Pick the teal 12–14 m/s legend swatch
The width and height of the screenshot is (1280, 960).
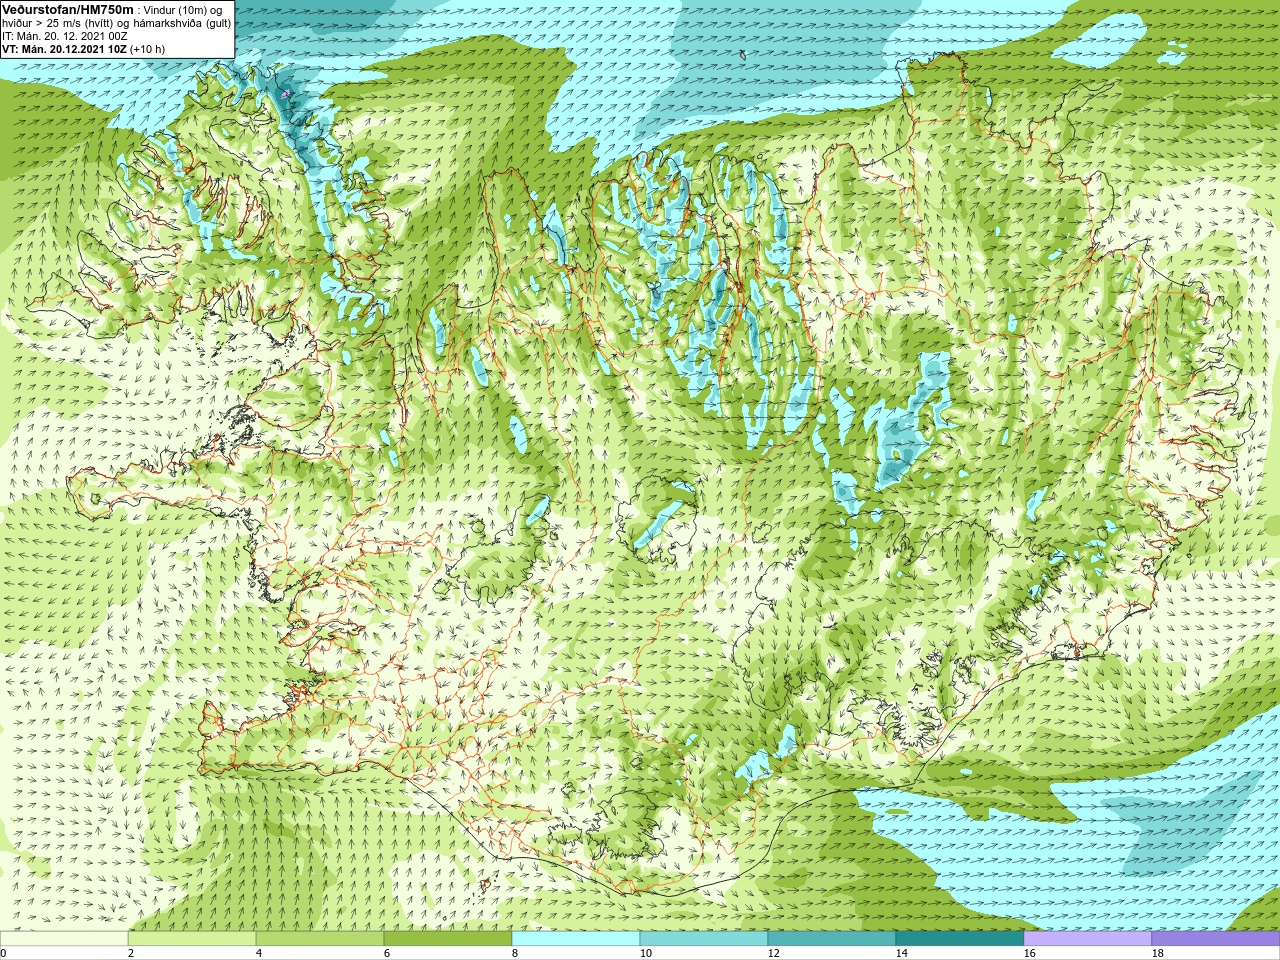coord(832,939)
